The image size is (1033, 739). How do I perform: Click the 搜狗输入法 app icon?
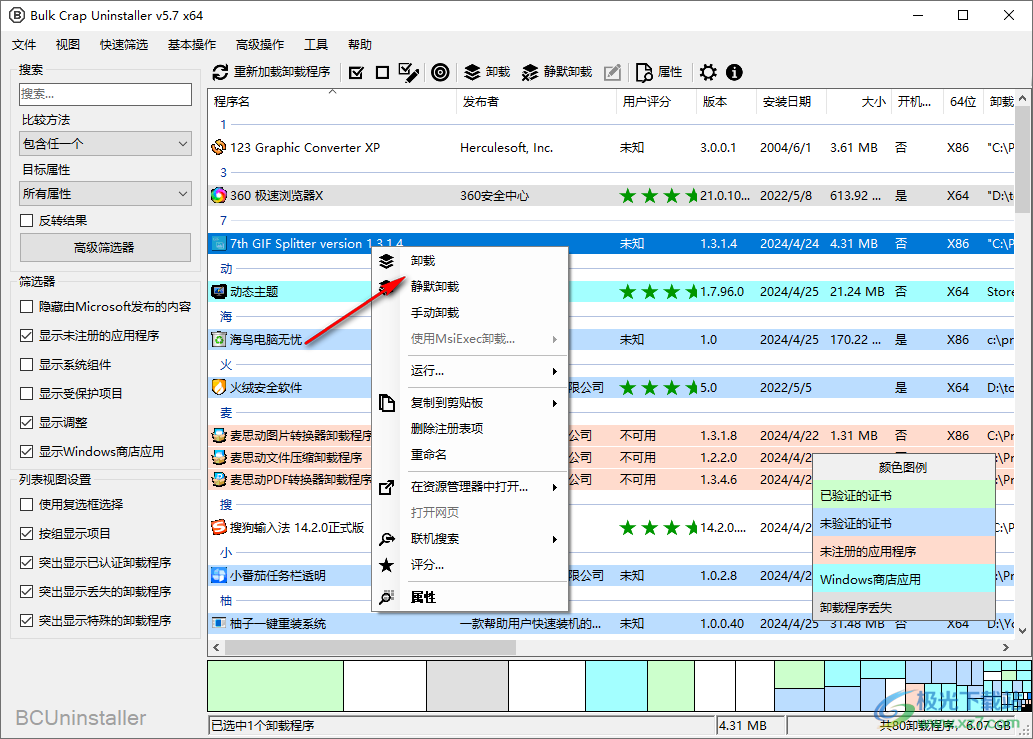(219, 528)
